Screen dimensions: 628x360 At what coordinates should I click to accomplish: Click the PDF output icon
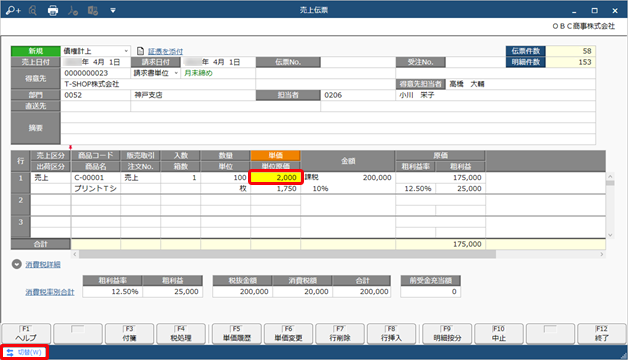[73, 10]
